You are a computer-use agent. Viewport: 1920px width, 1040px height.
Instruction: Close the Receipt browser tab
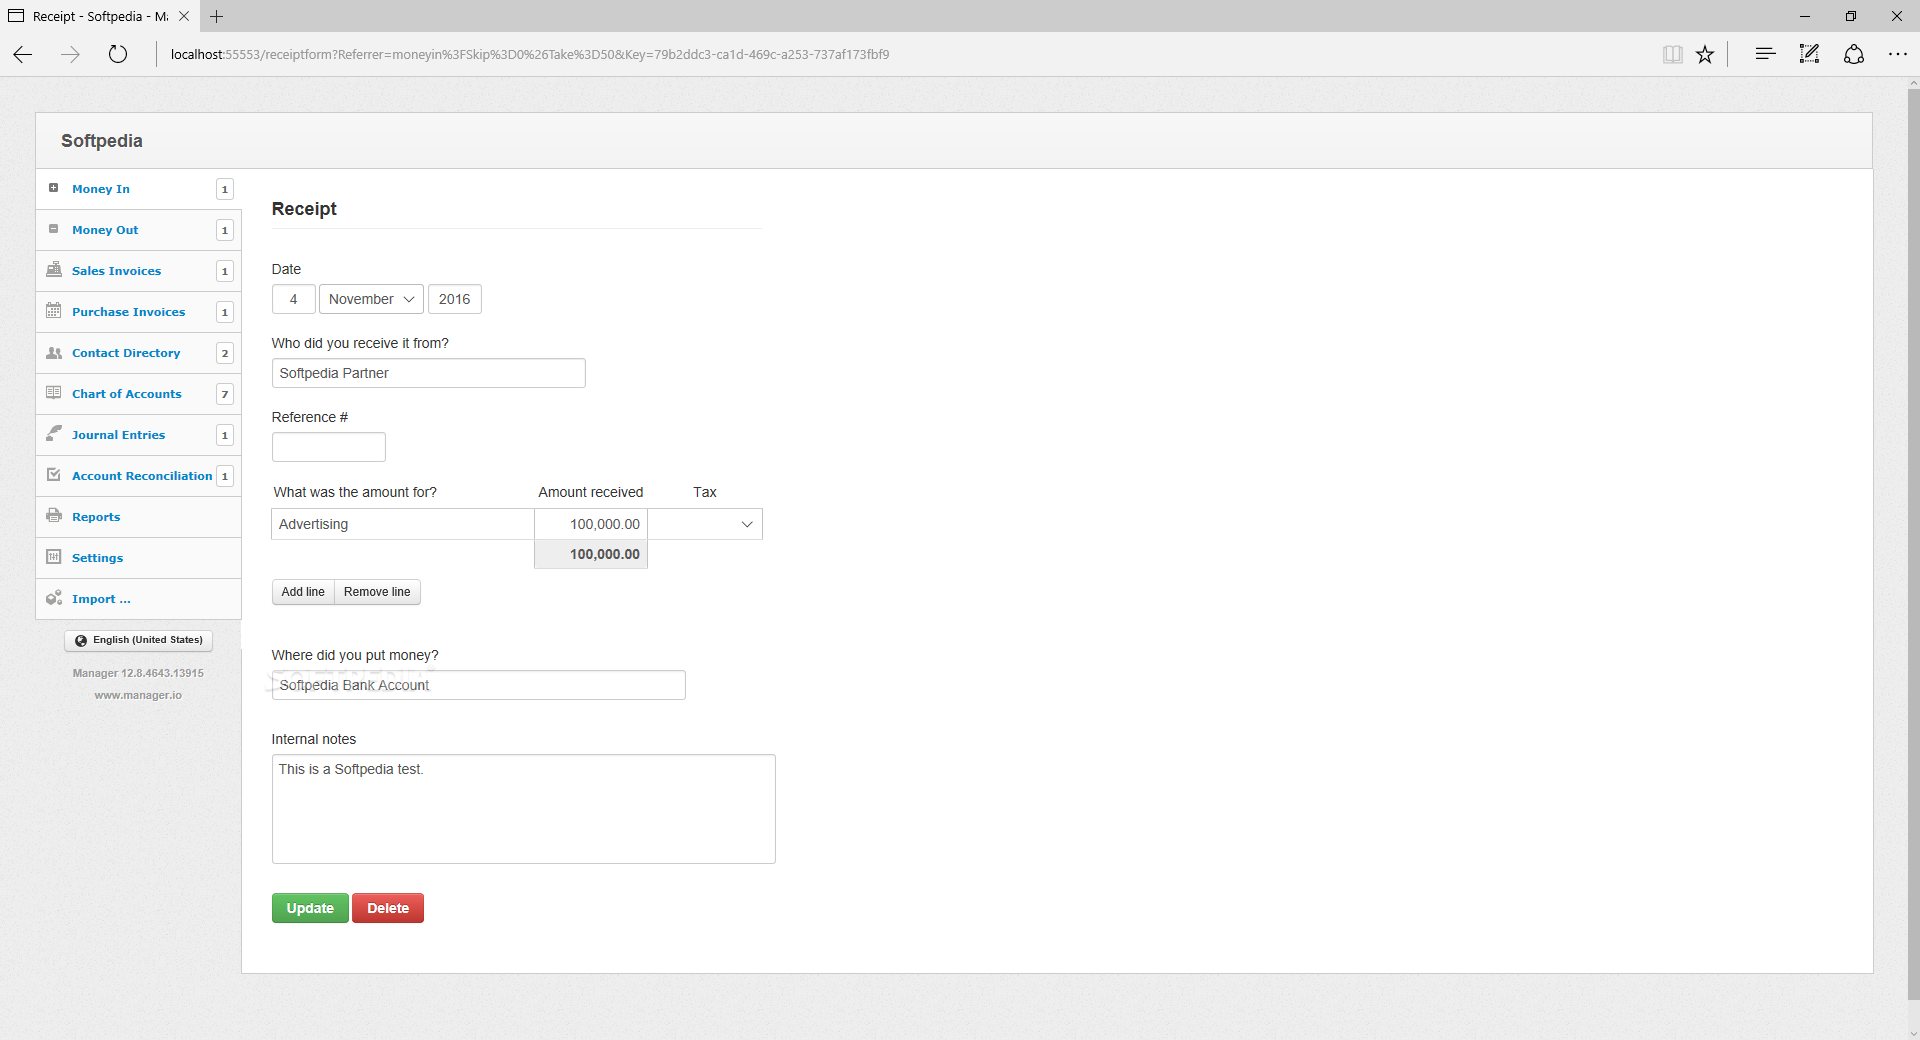[184, 16]
